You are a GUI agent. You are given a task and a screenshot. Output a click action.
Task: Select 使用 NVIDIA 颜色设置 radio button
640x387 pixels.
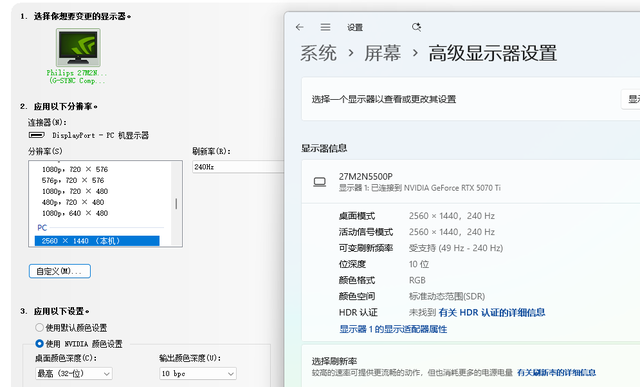point(39,343)
